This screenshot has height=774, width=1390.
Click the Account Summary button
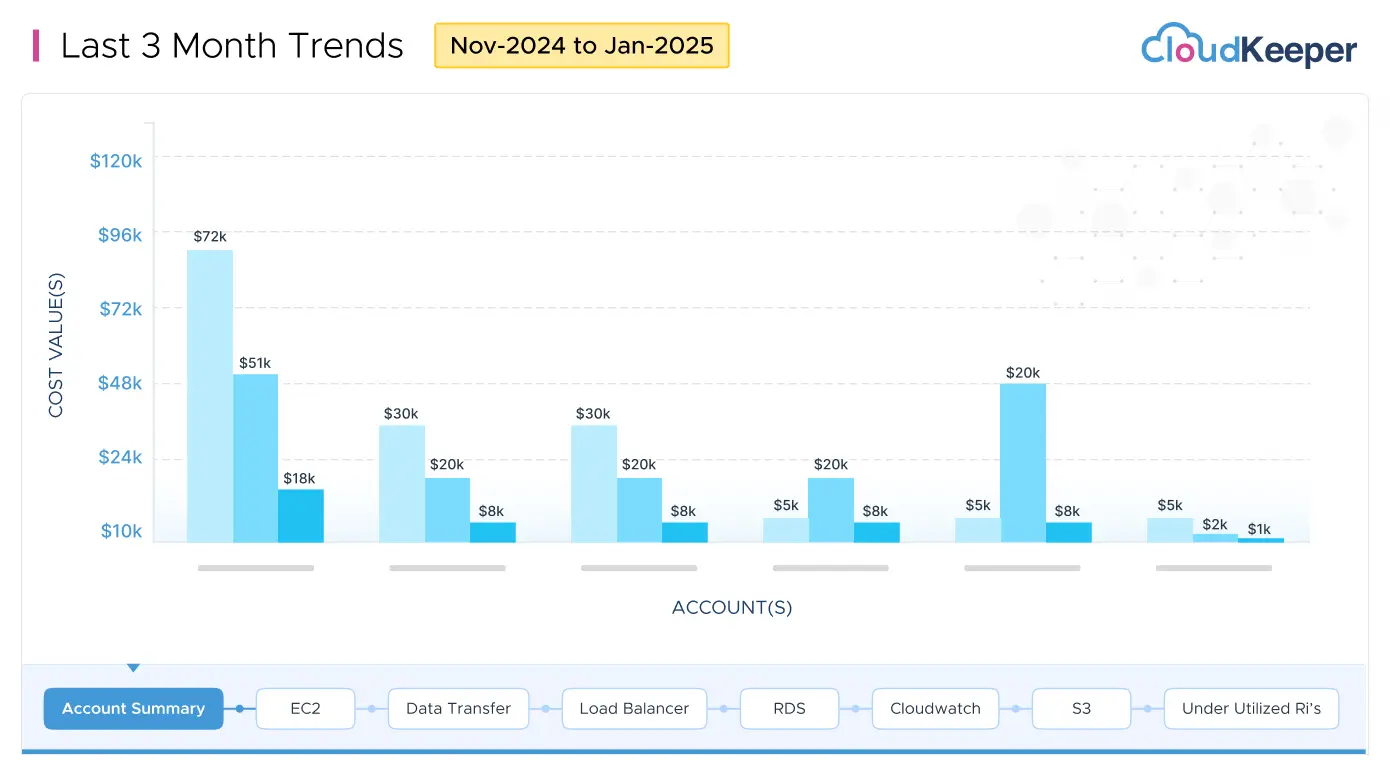[x=133, y=708]
